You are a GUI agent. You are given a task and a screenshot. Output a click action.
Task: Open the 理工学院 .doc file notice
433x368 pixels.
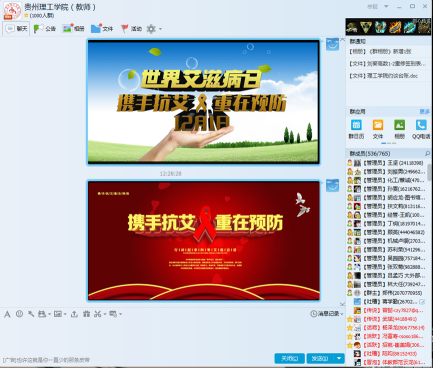383,76
